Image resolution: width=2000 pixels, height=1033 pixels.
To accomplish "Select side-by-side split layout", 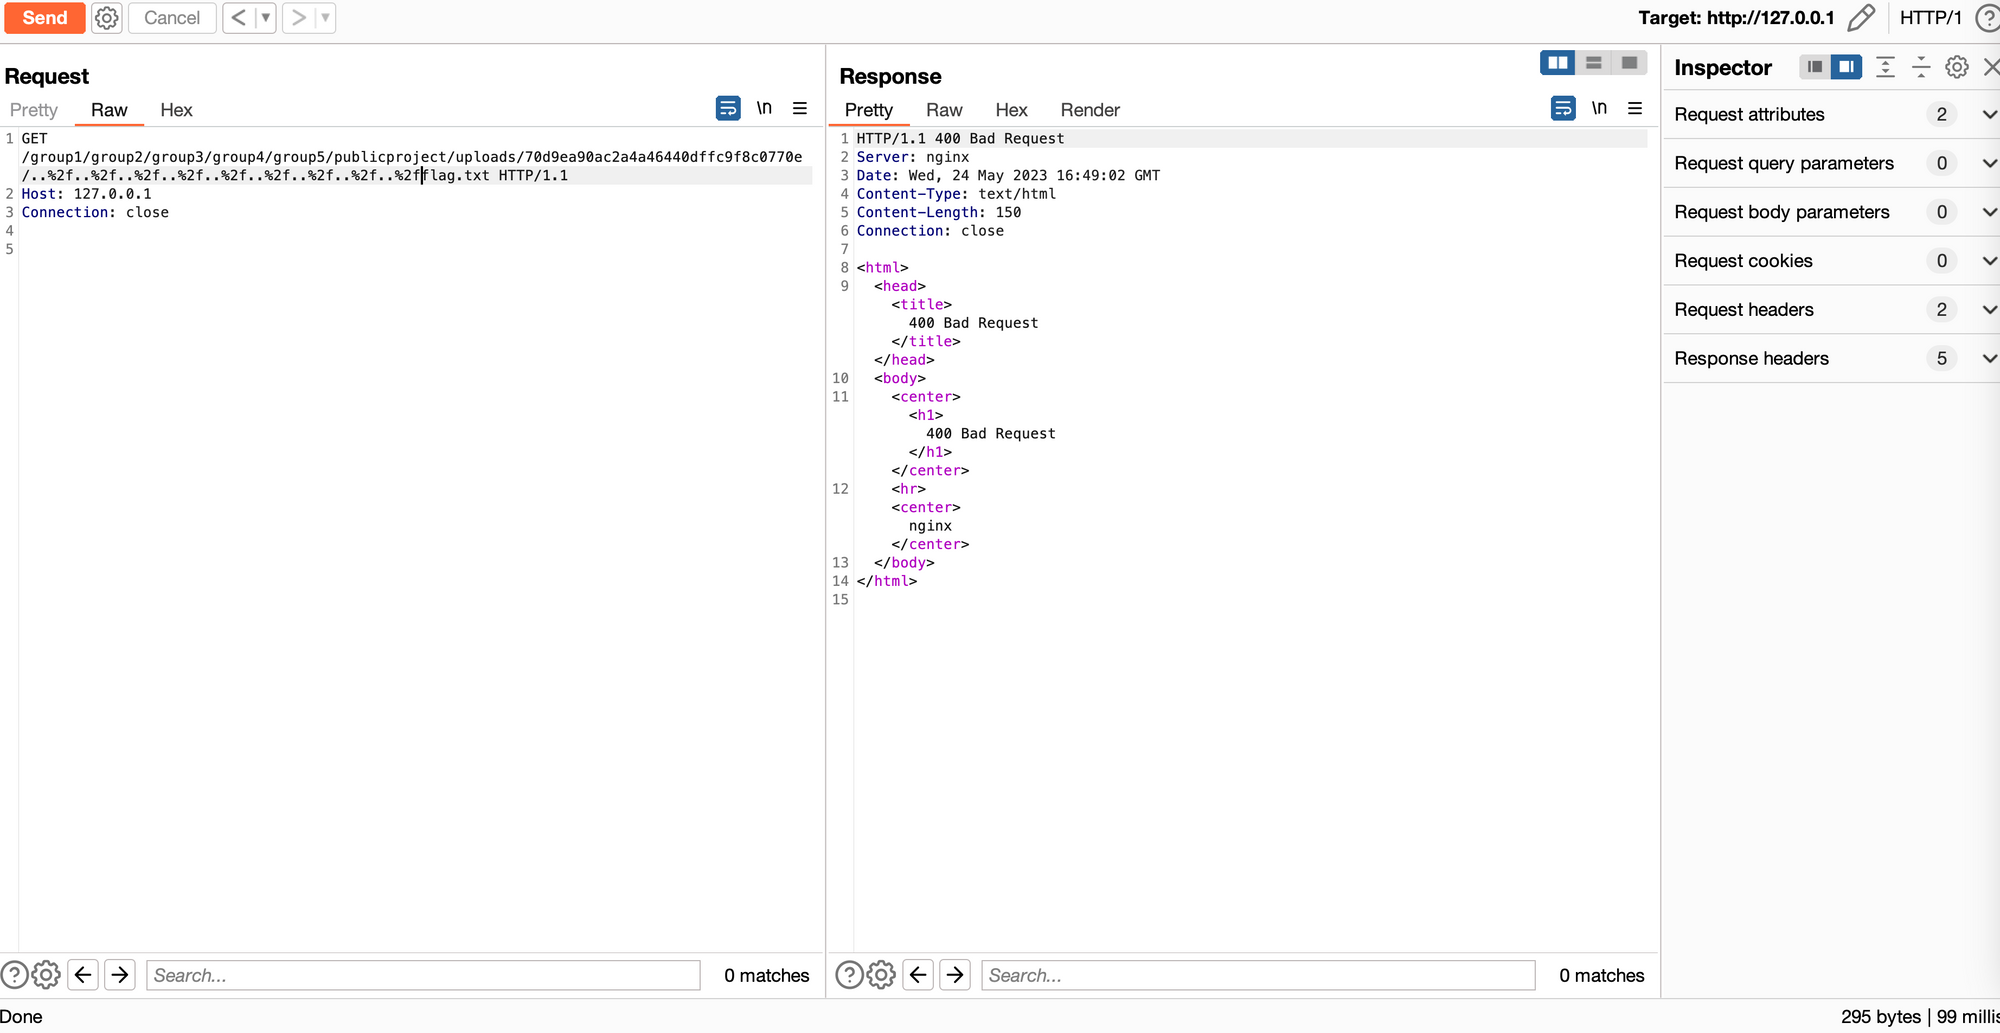I will 1558,63.
